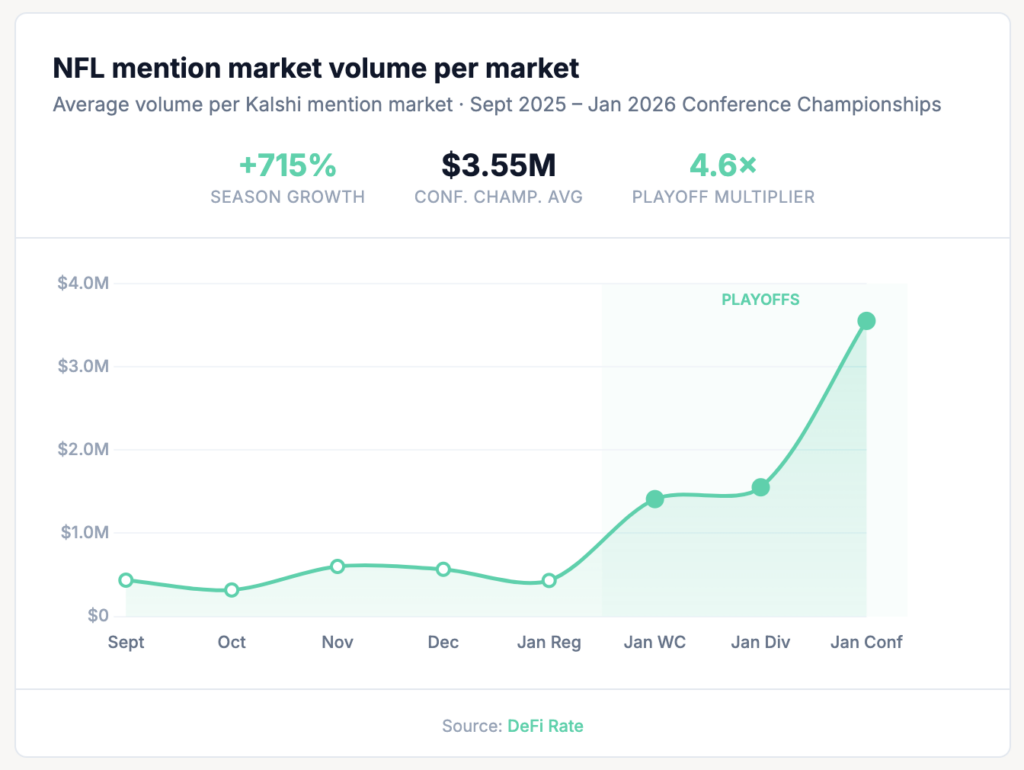Click the Nov data point marker
Screen dimensions: 1024x770
click(337, 566)
